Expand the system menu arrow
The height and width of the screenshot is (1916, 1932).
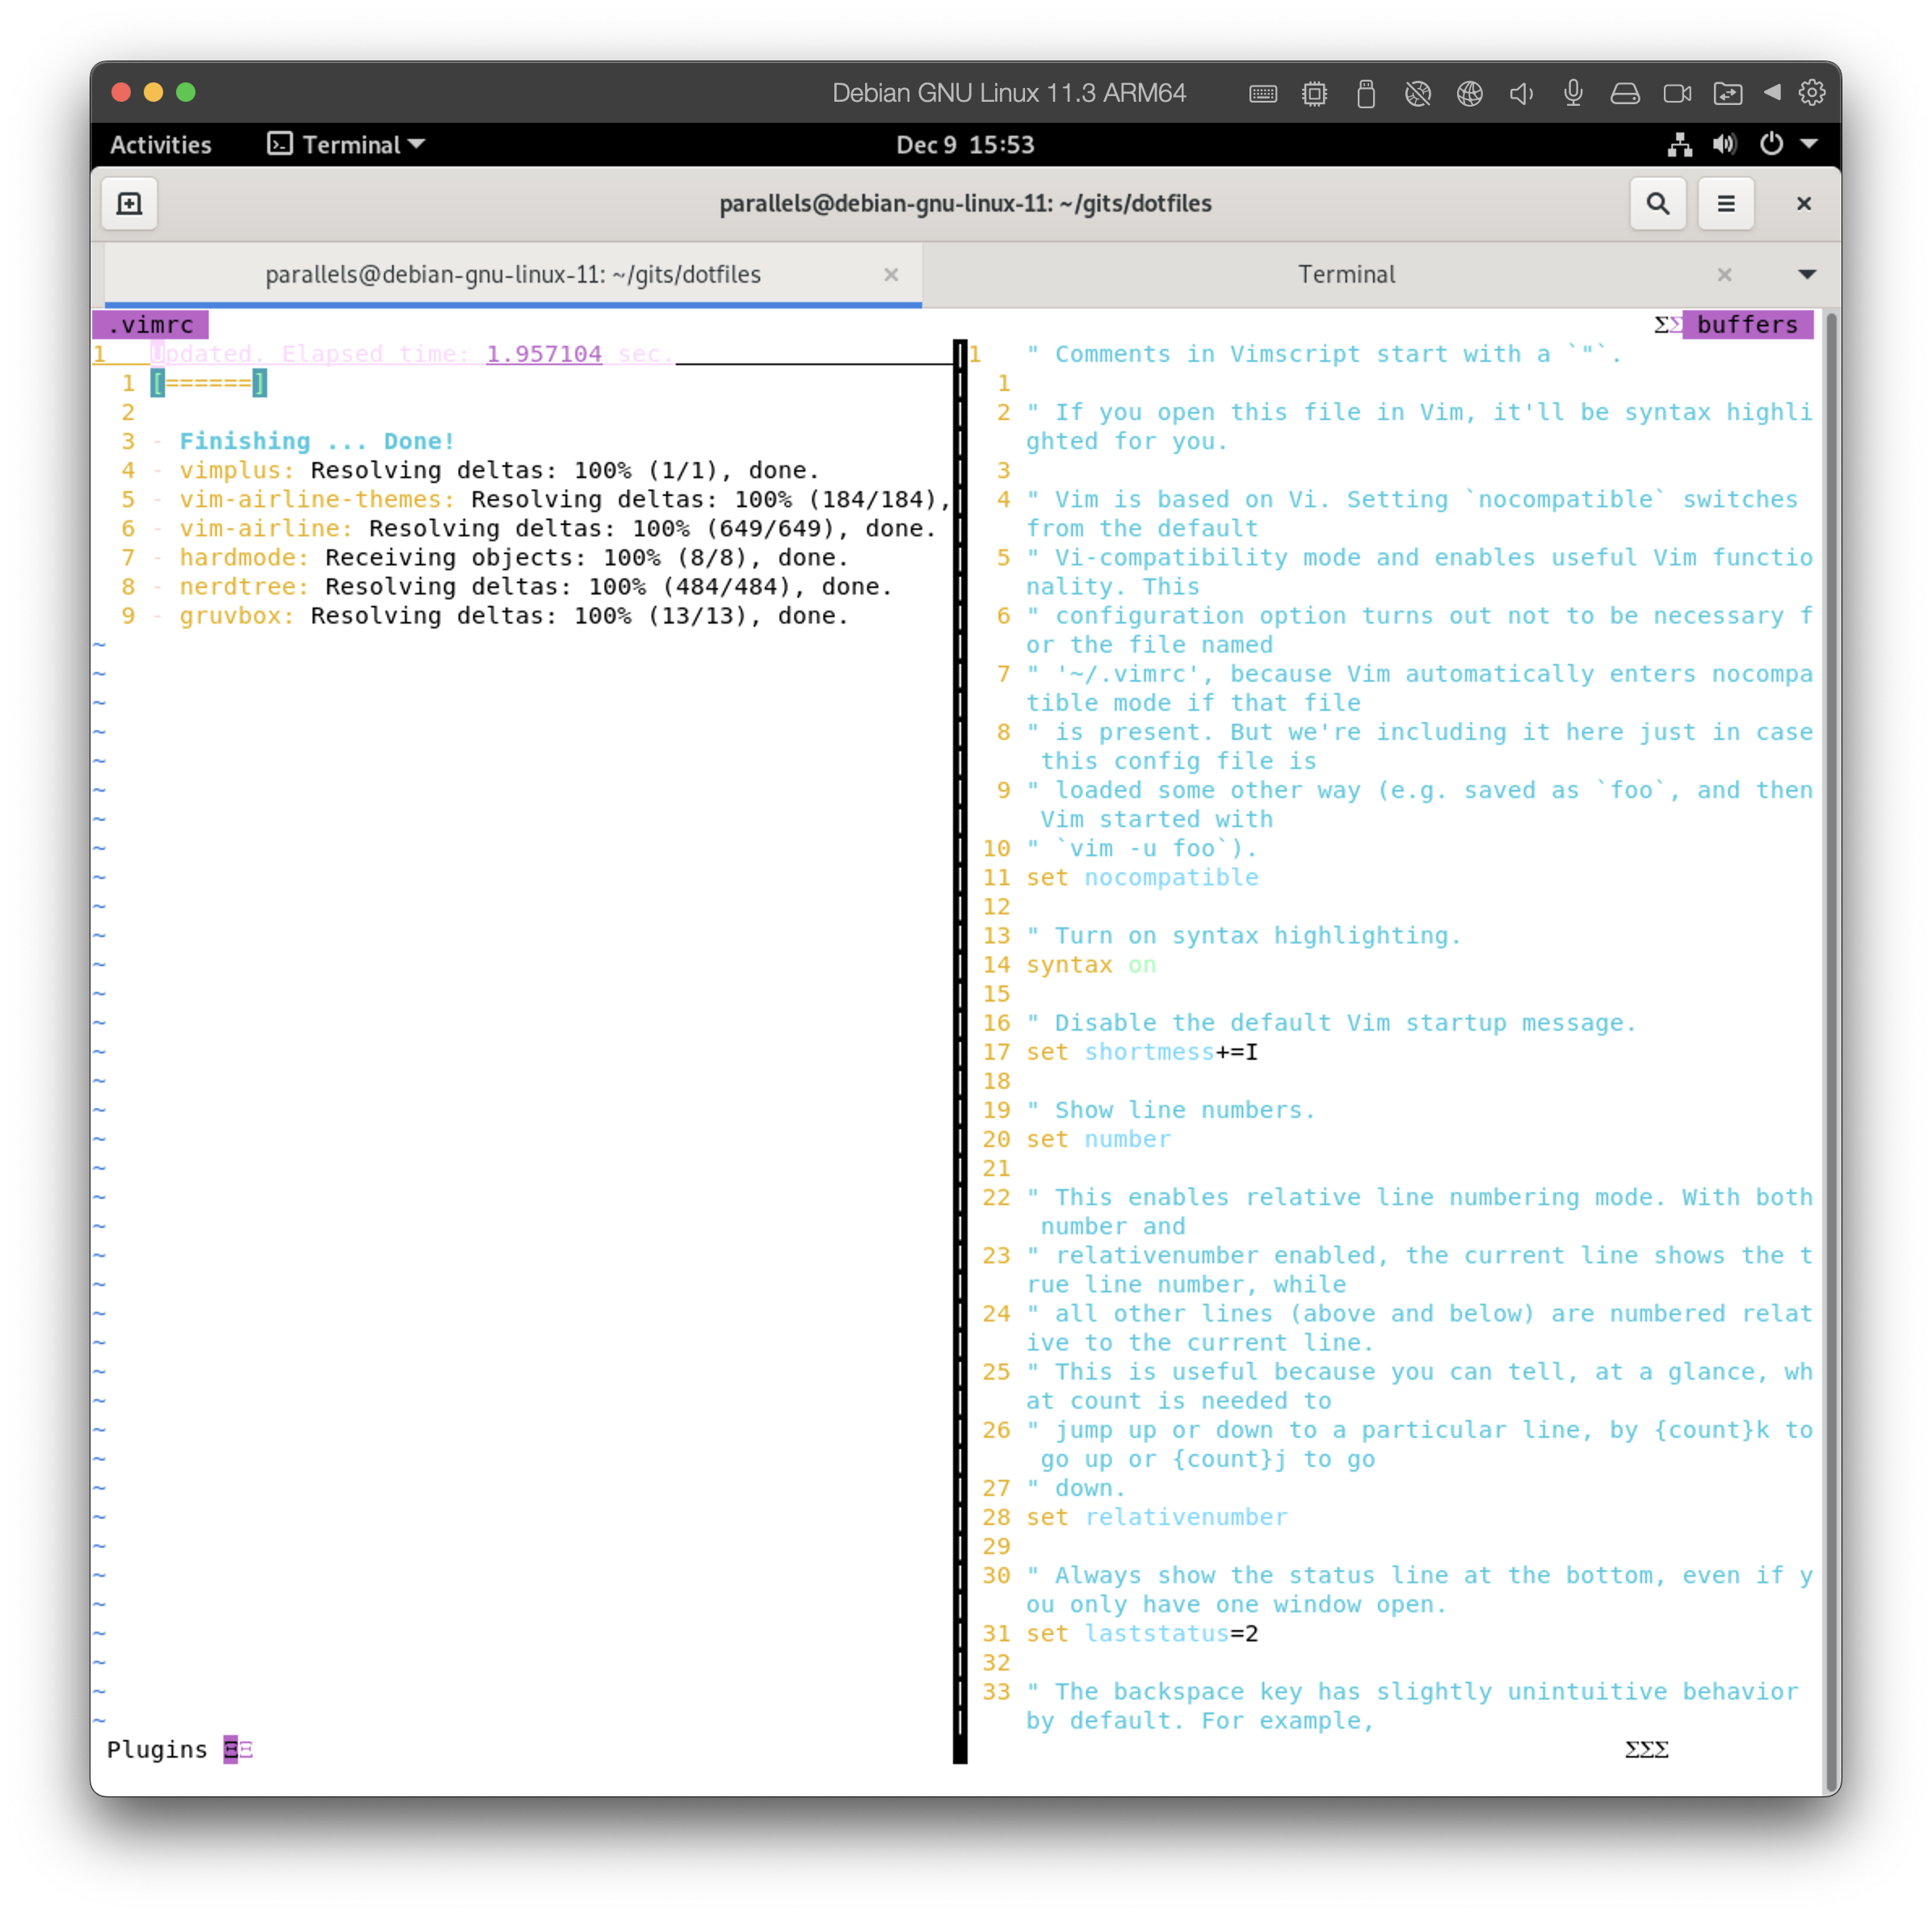point(1808,145)
